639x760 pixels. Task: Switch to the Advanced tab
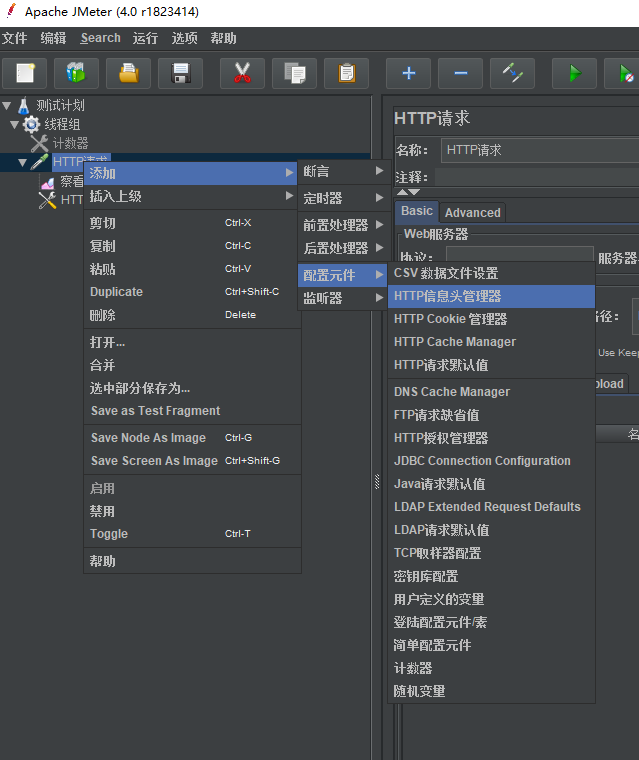[x=473, y=213]
